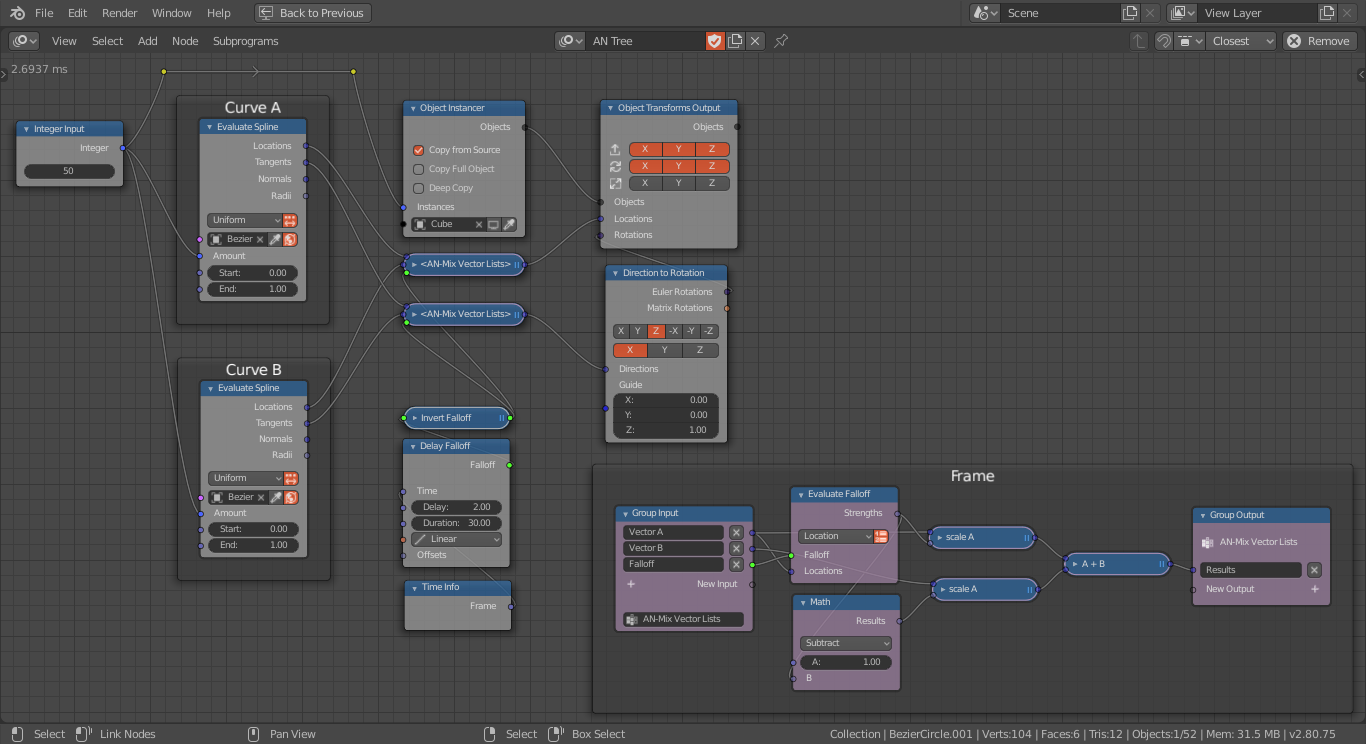Select Y guide axis in Direction to Rotation
The width and height of the screenshot is (1366, 744).
click(x=665, y=350)
